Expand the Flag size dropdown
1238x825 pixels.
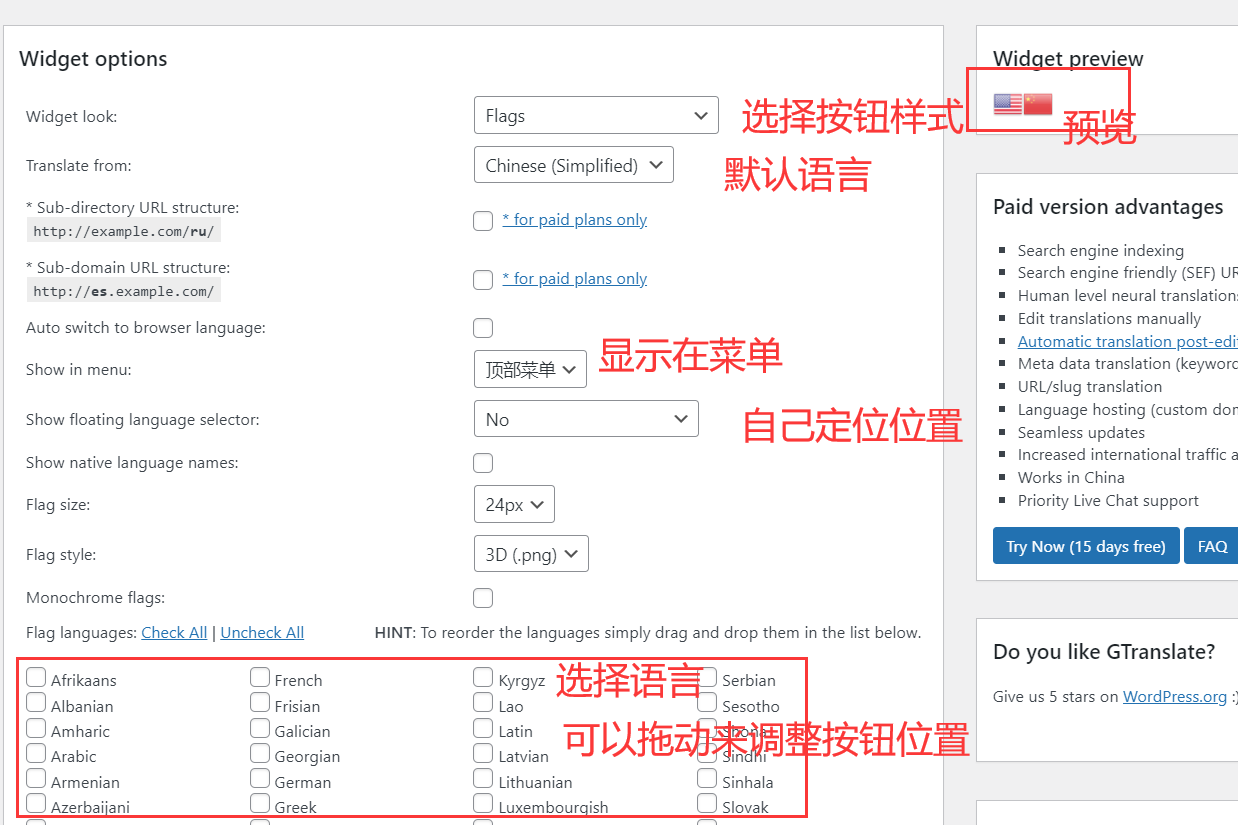(513, 505)
